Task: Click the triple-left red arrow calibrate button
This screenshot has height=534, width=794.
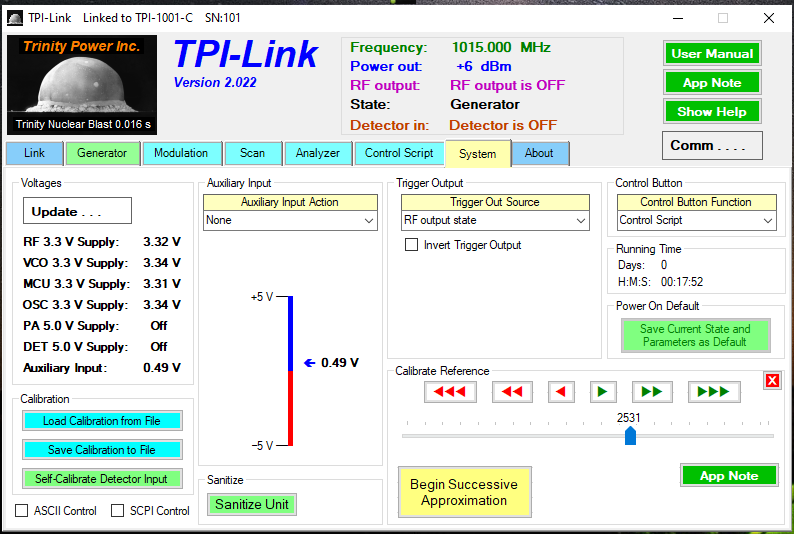Action: (450, 392)
